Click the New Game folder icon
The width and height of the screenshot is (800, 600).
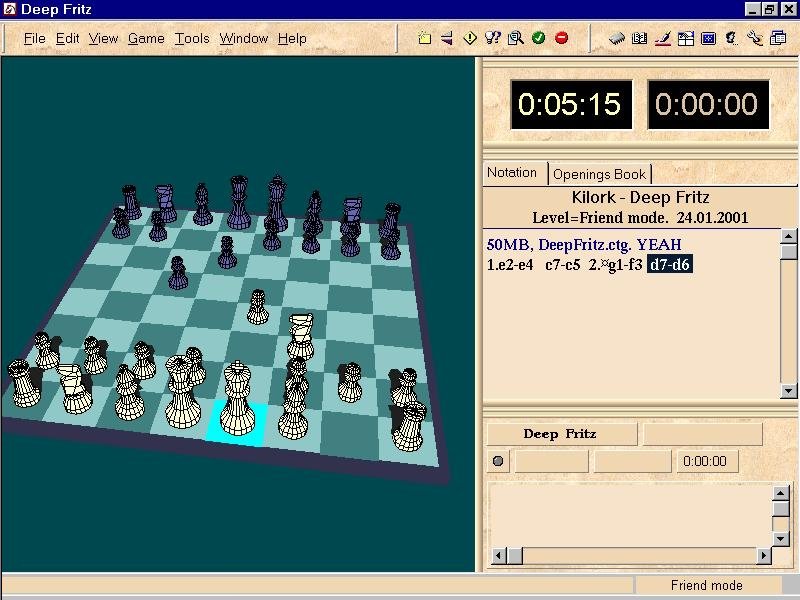point(424,38)
